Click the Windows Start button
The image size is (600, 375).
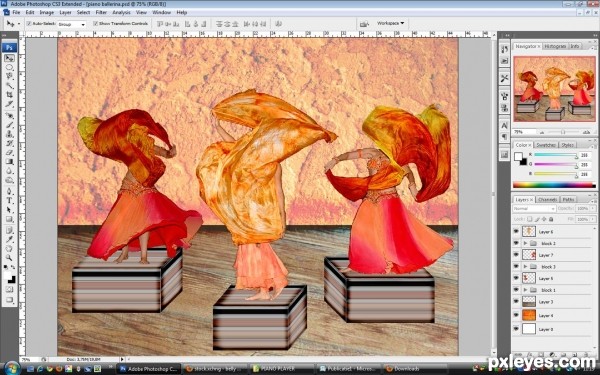[x=11, y=368]
